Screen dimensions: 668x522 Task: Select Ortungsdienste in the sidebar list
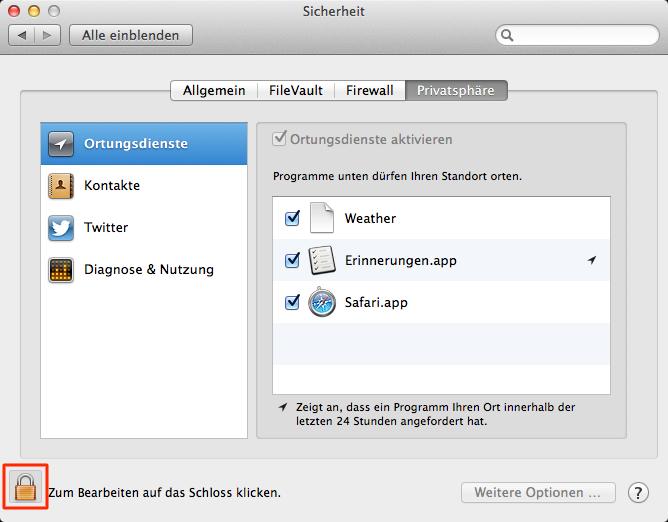click(x=144, y=144)
